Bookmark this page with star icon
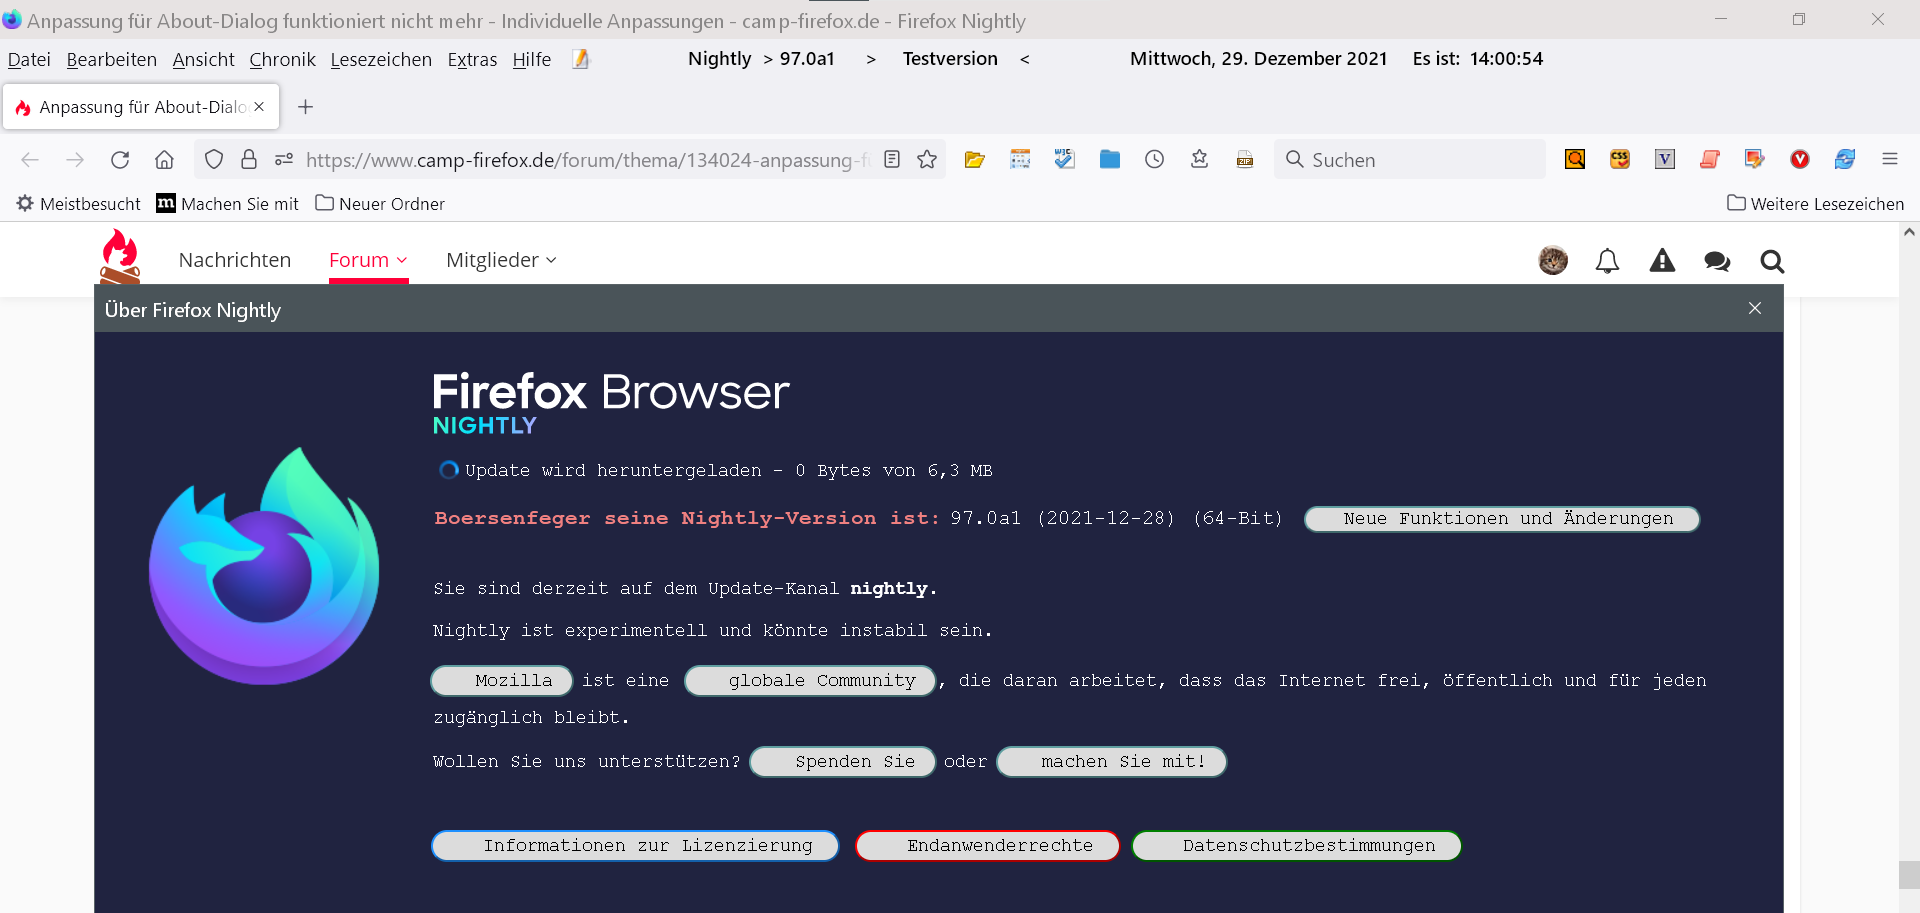 click(927, 160)
